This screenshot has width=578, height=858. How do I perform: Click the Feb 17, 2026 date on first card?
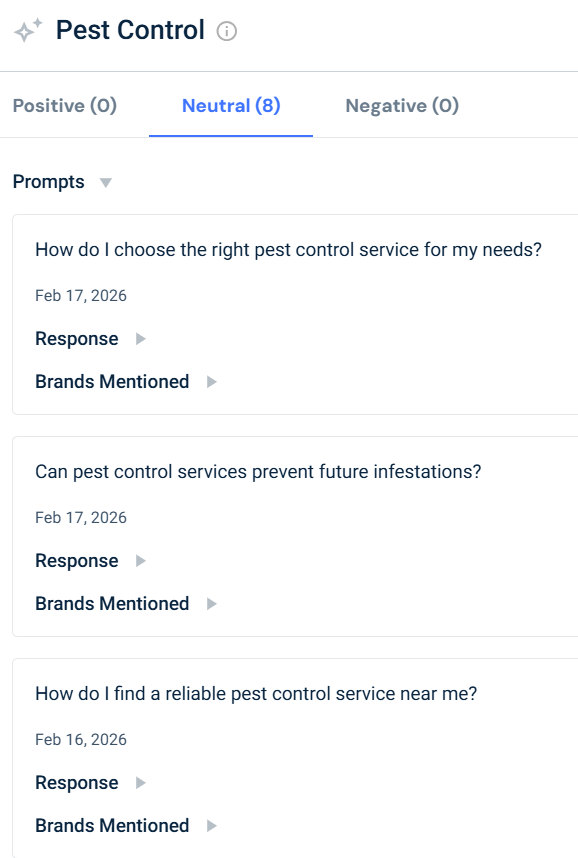[80, 295]
